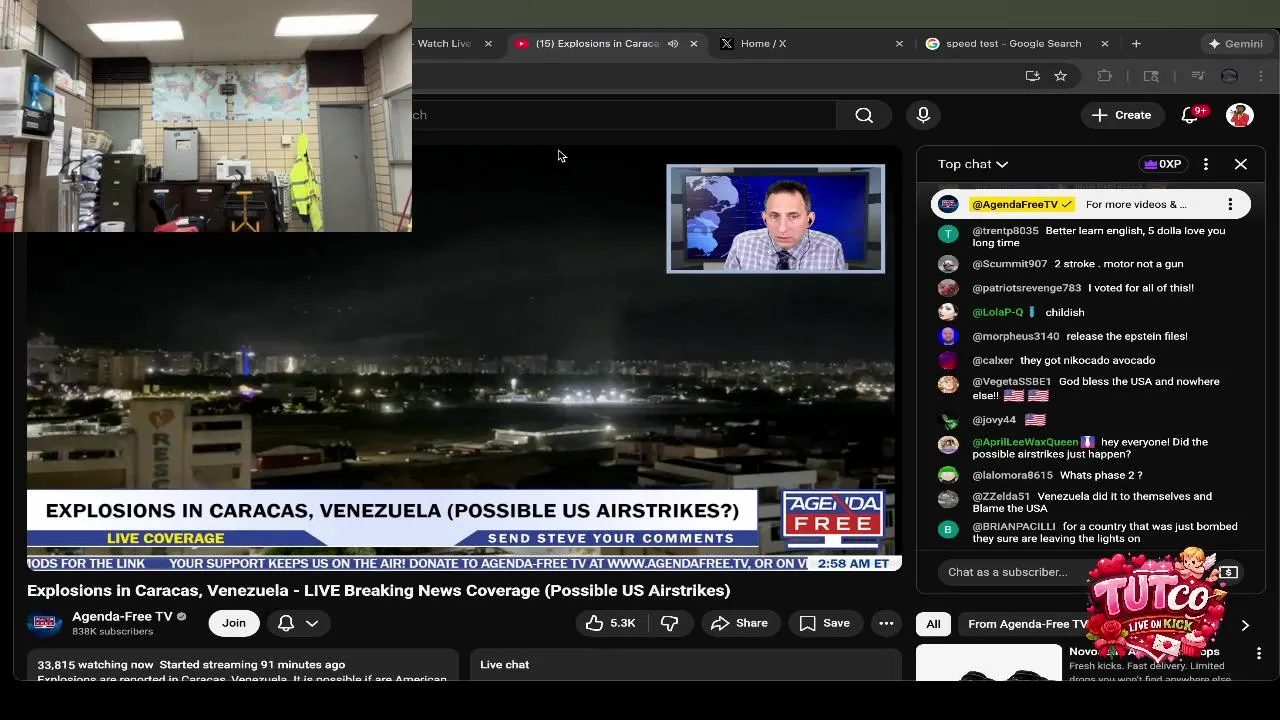
Task: Open Chrome three-dot menu
Action: pos(1261,76)
